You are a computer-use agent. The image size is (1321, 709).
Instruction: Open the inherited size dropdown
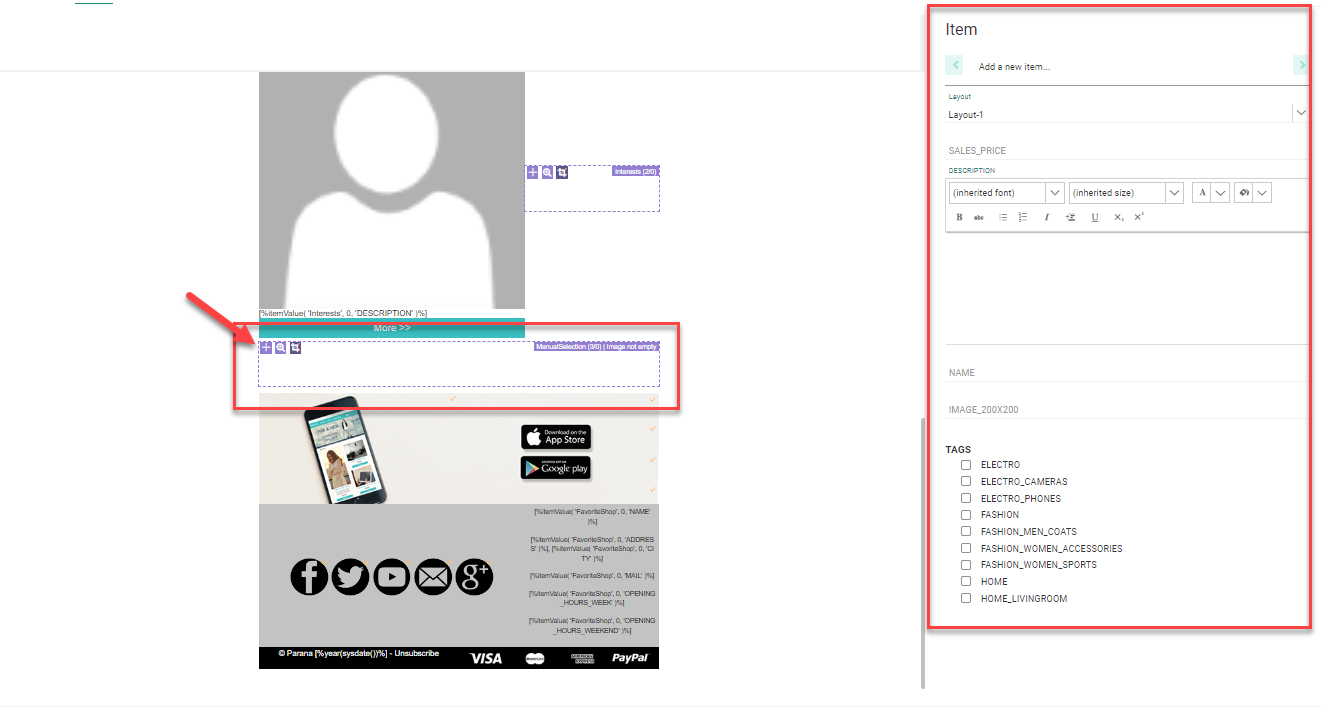click(1174, 192)
